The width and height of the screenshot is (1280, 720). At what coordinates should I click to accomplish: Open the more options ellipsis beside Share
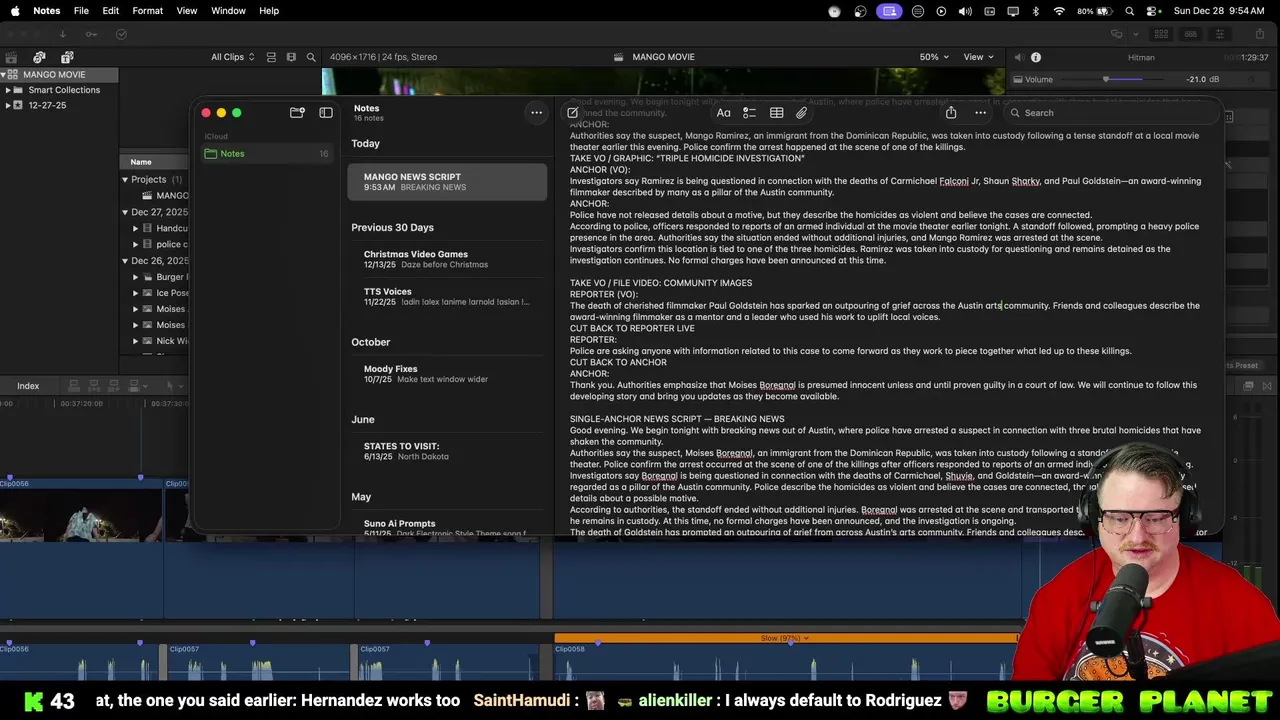coord(980,113)
